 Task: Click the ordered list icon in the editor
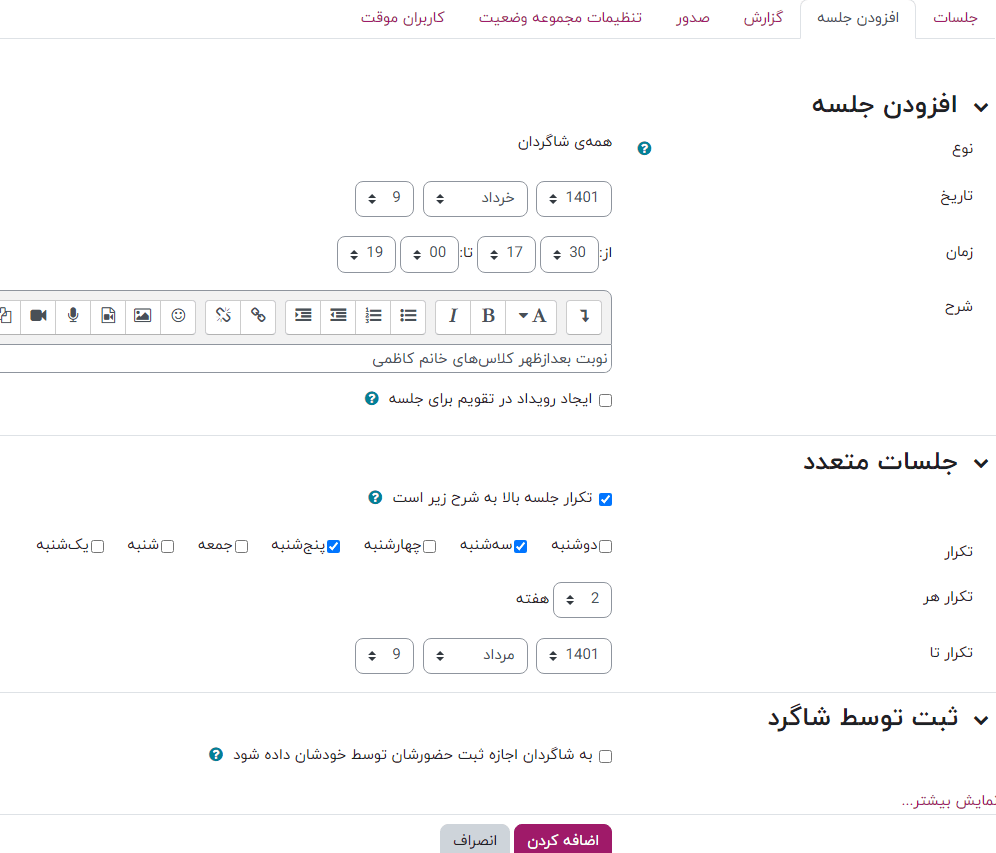(371, 316)
